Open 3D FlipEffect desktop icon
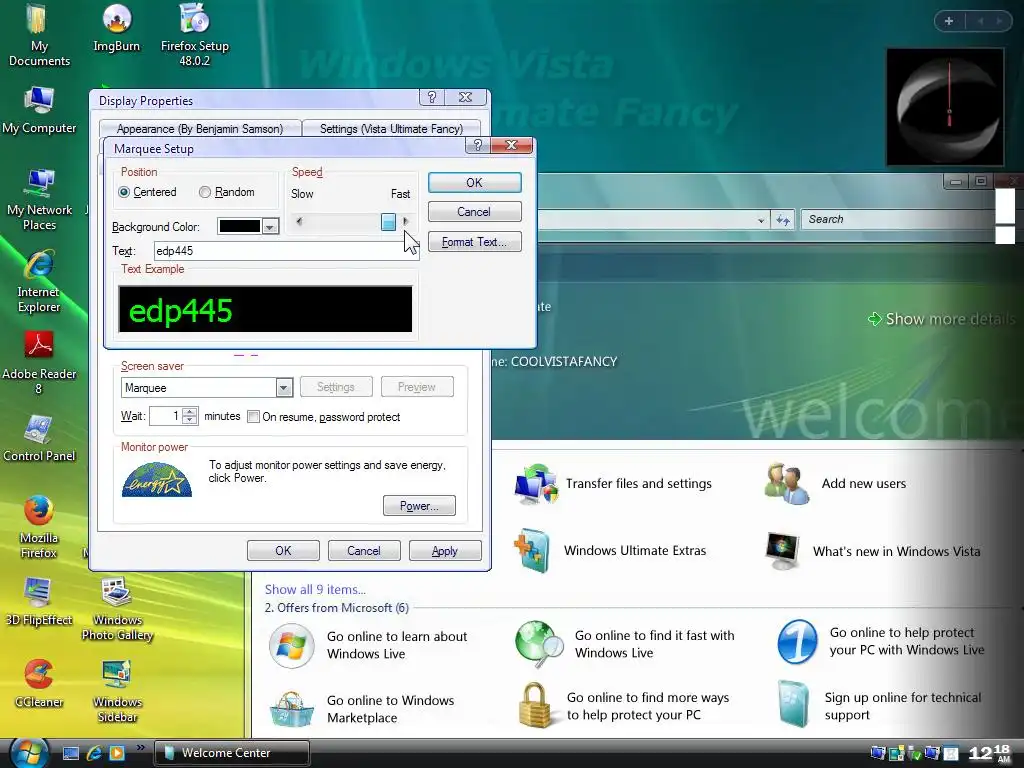The image size is (1024, 768). tap(39, 602)
